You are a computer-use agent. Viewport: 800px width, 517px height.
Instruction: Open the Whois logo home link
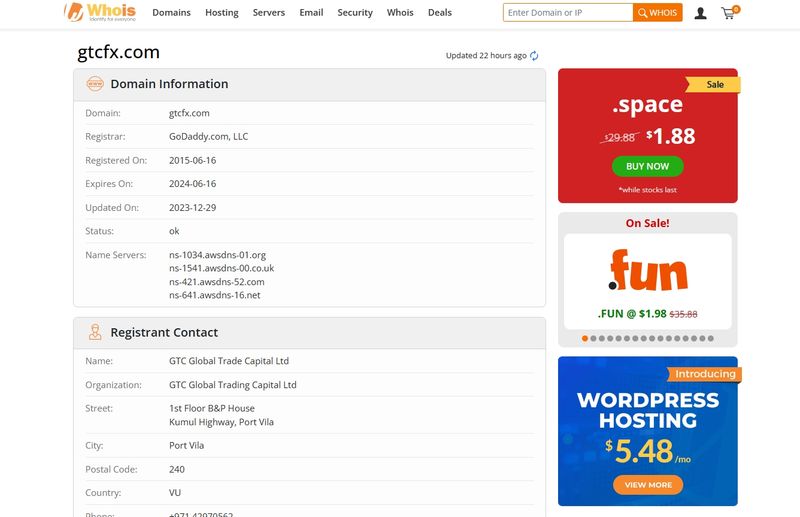point(100,12)
